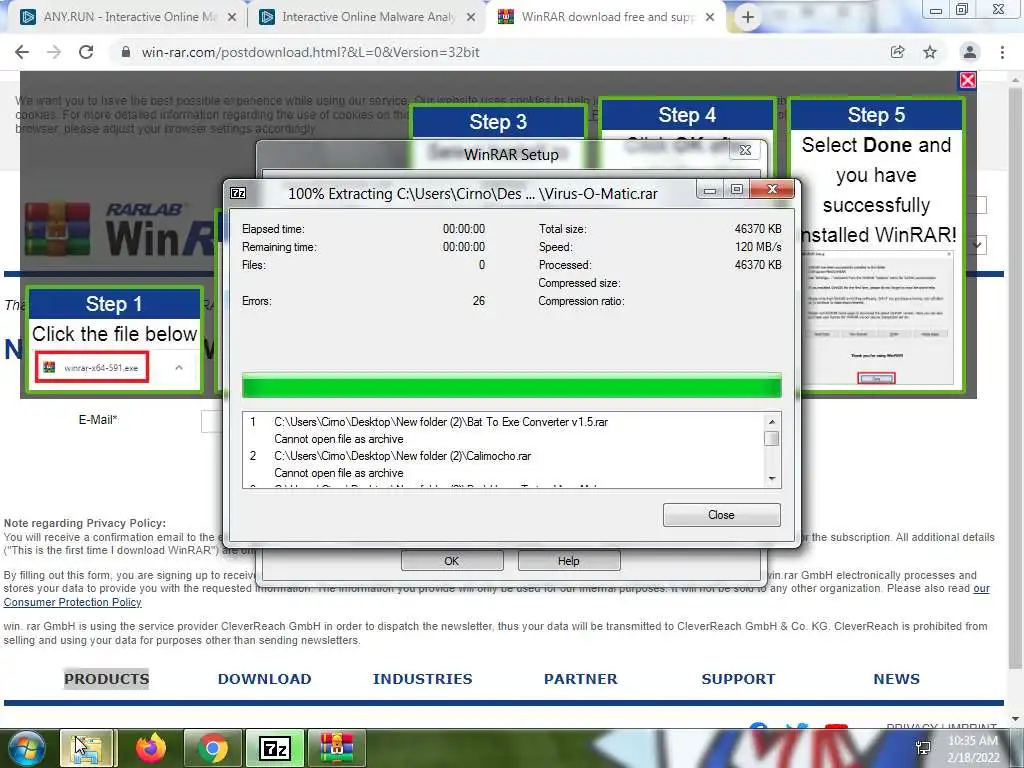Go forward in Chrome browser
1024x768 pixels.
click(54, 52)
